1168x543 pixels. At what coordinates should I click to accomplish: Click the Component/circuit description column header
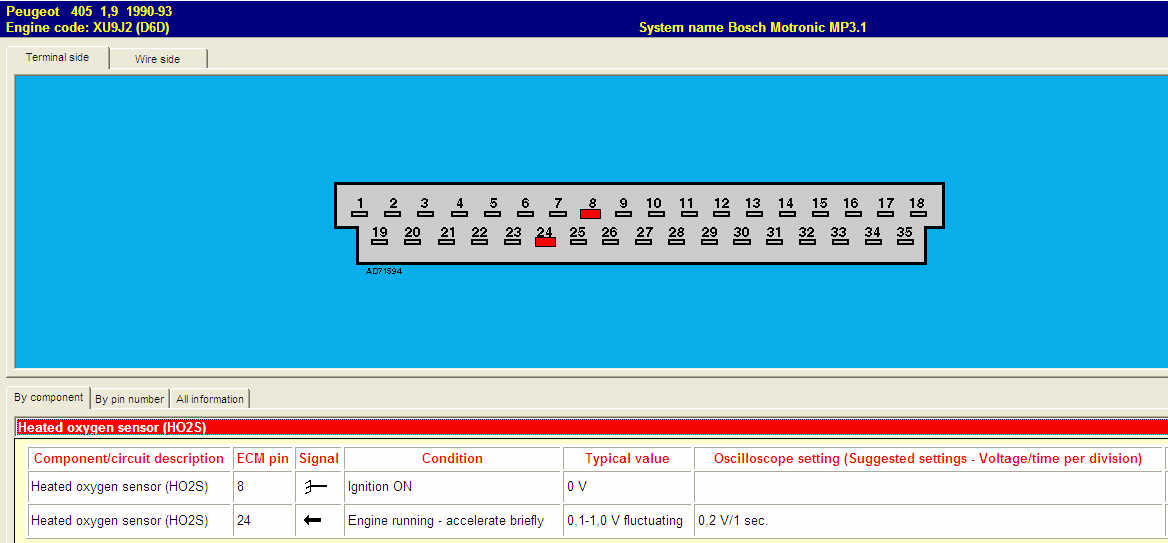pos(129,459)
